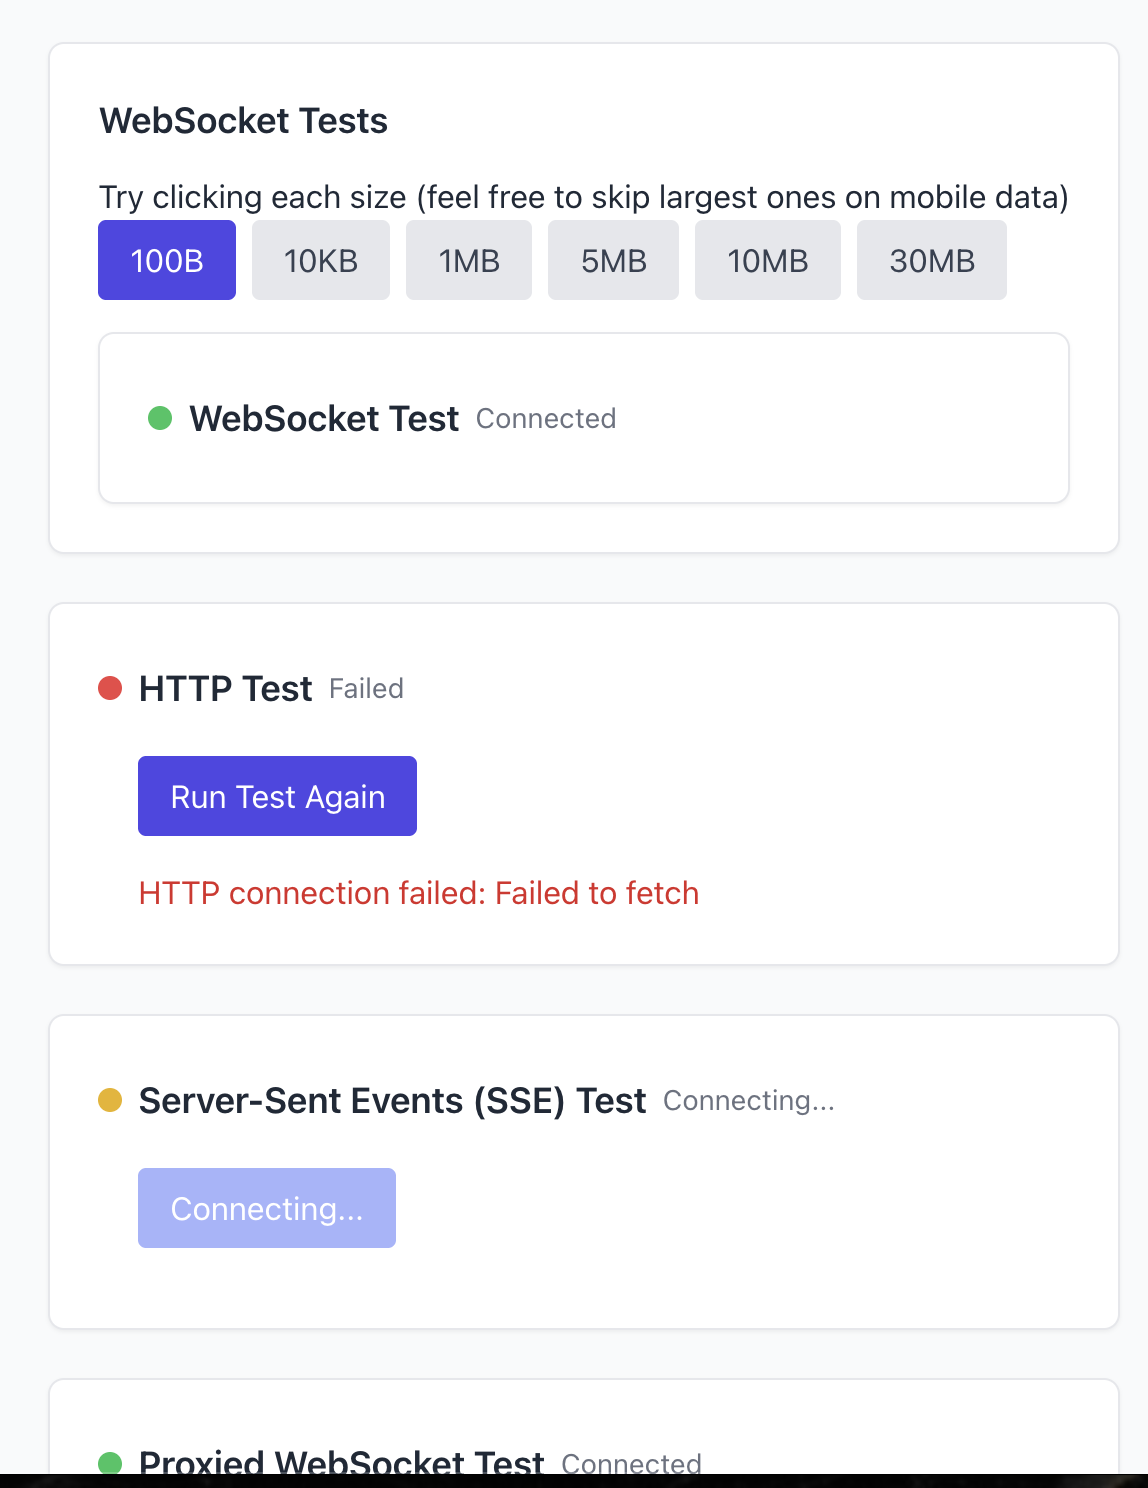Viewport: 1148px width, 1488px height.
Task: Click the HTTP Test Failed status label
Action: (x=366, y=689)
